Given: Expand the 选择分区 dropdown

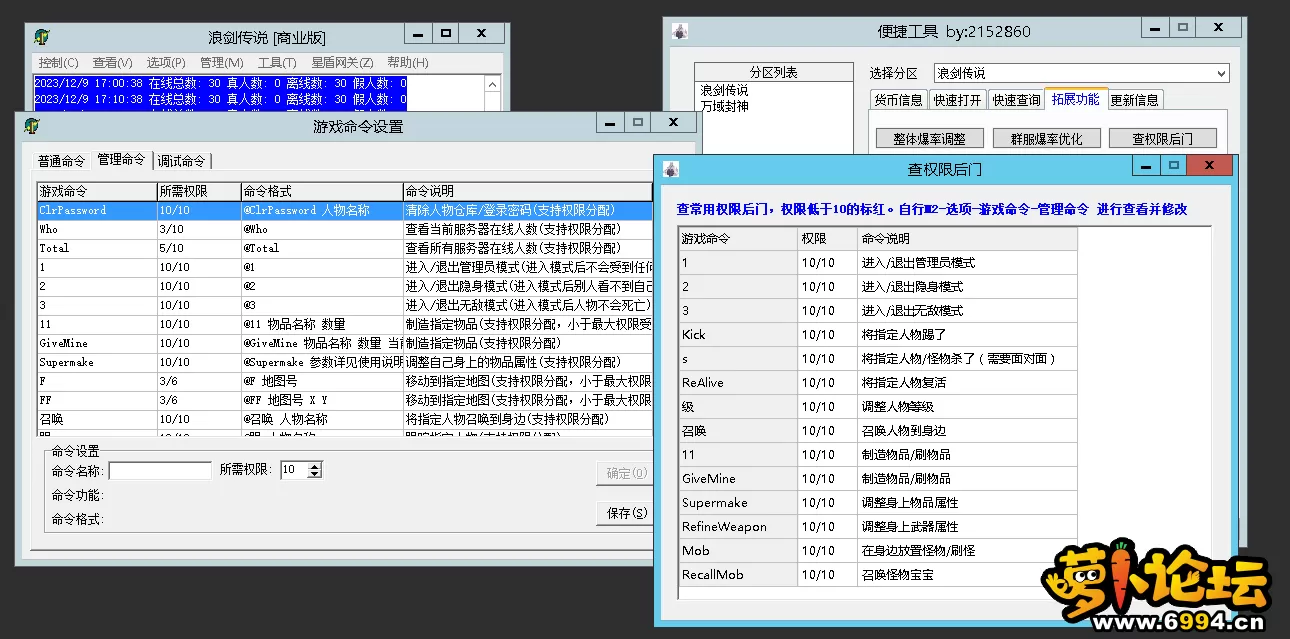Looking at the screenshot, I should [x=1221, y=73].
